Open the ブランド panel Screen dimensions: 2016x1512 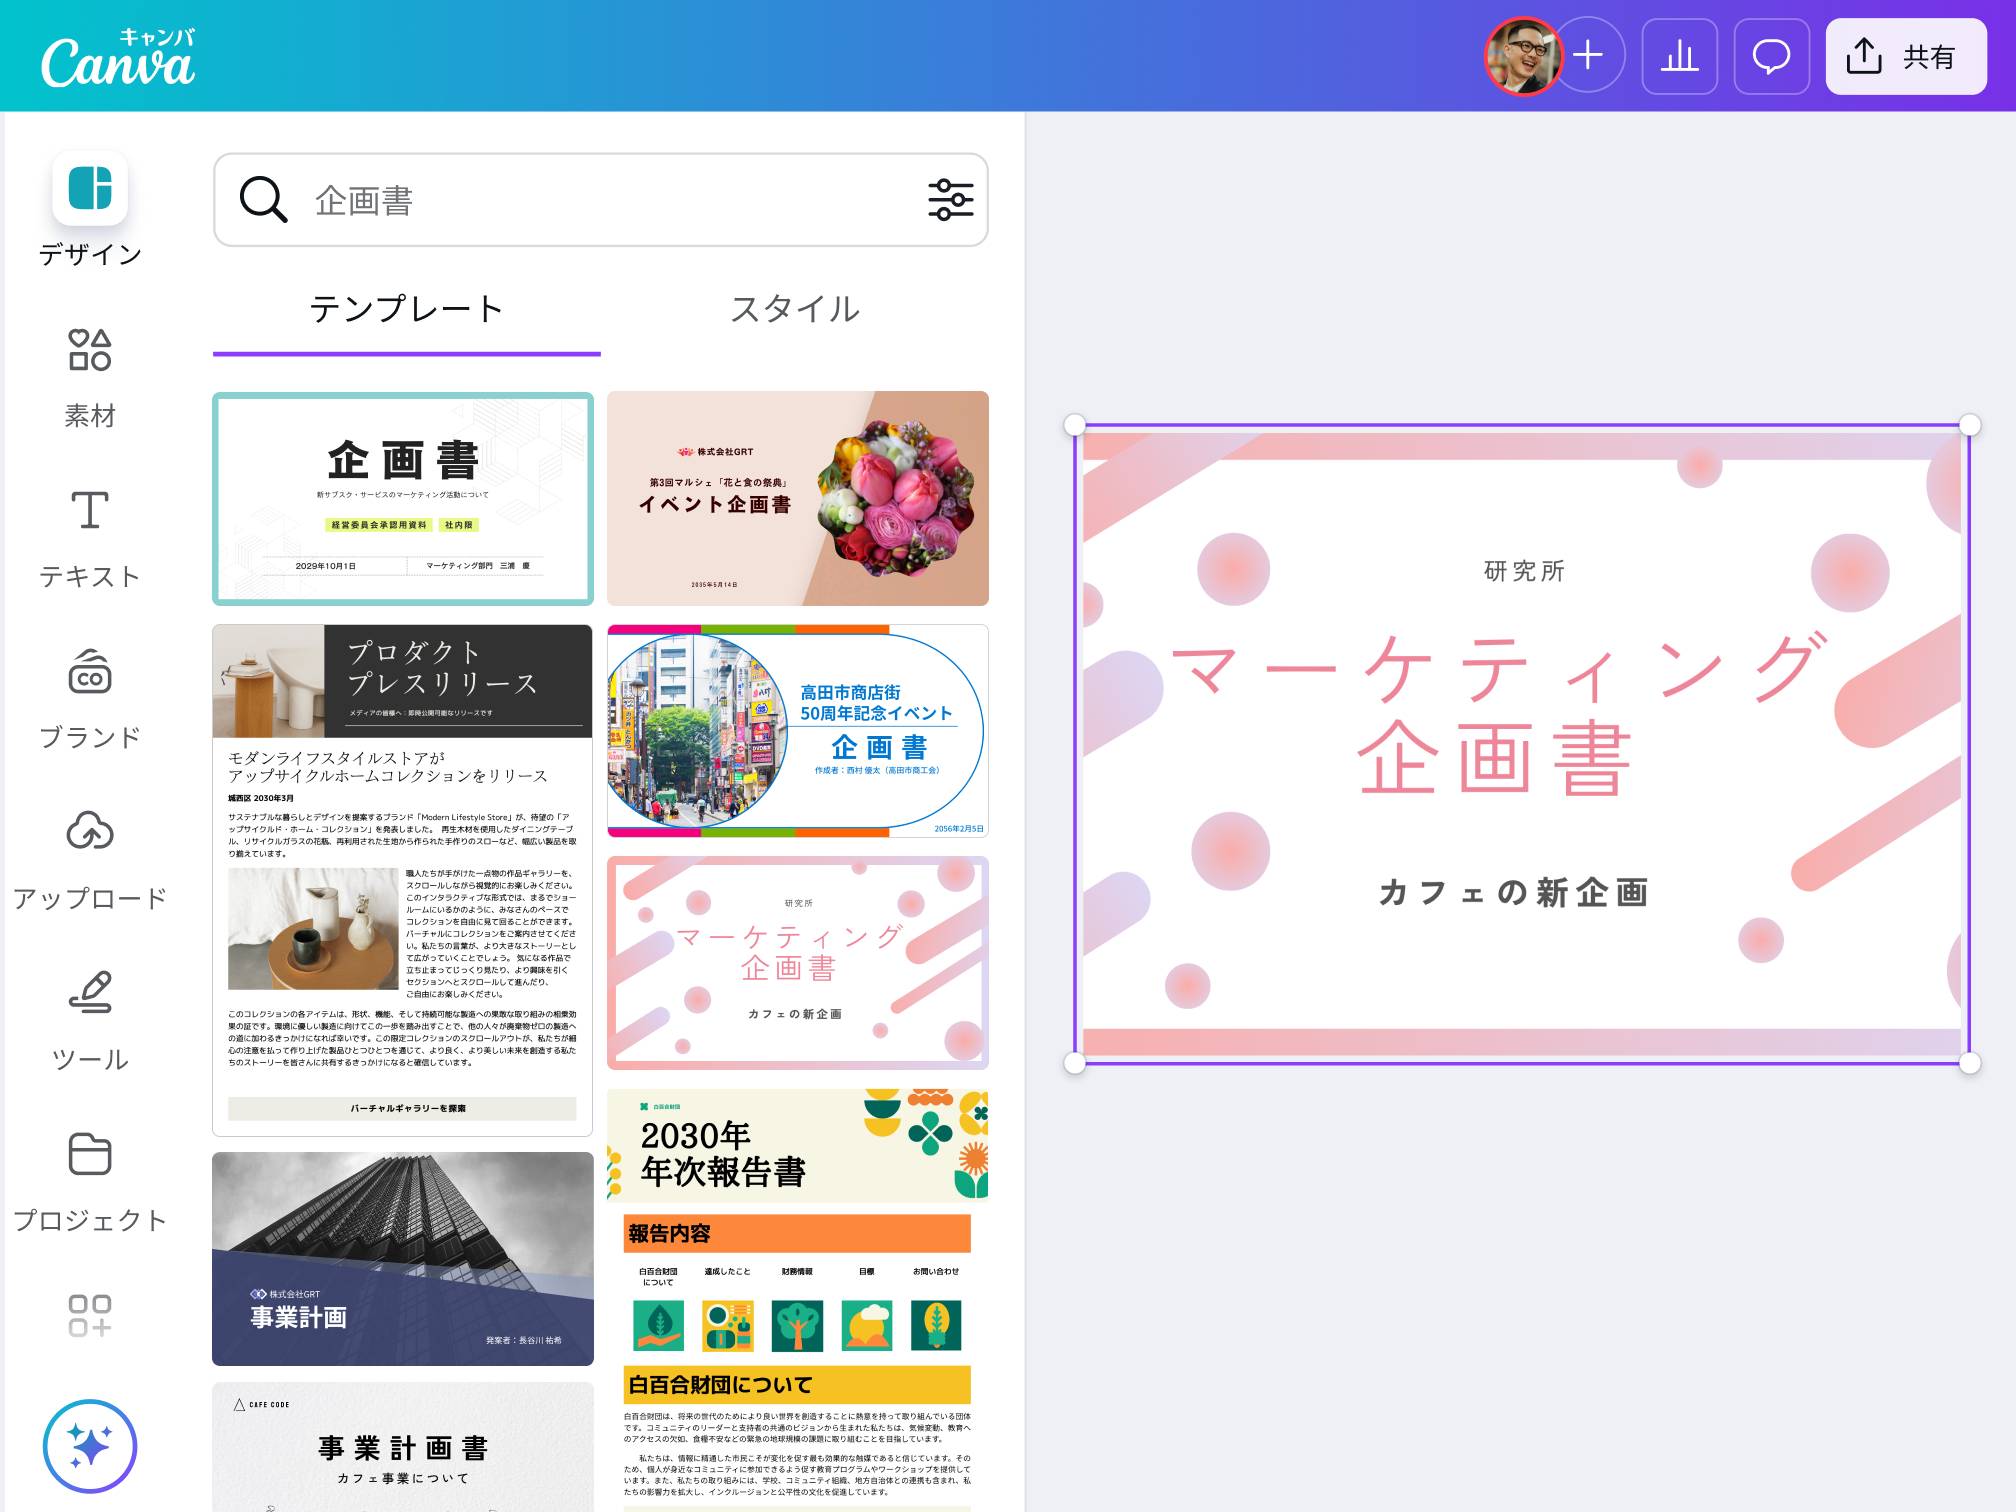click(x=91, y=697)
